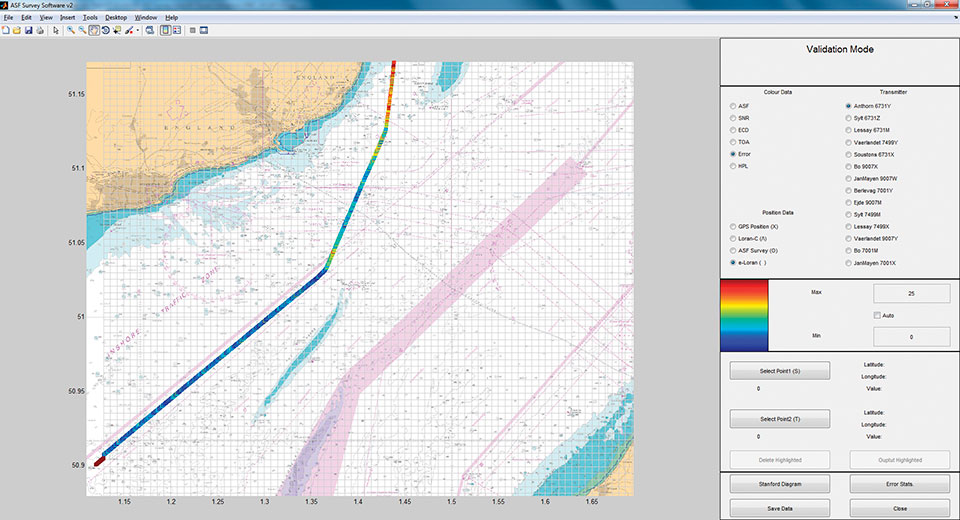Open the Insert menu
The height and width of the screenshot is (520, 960).
coord(67,18)
